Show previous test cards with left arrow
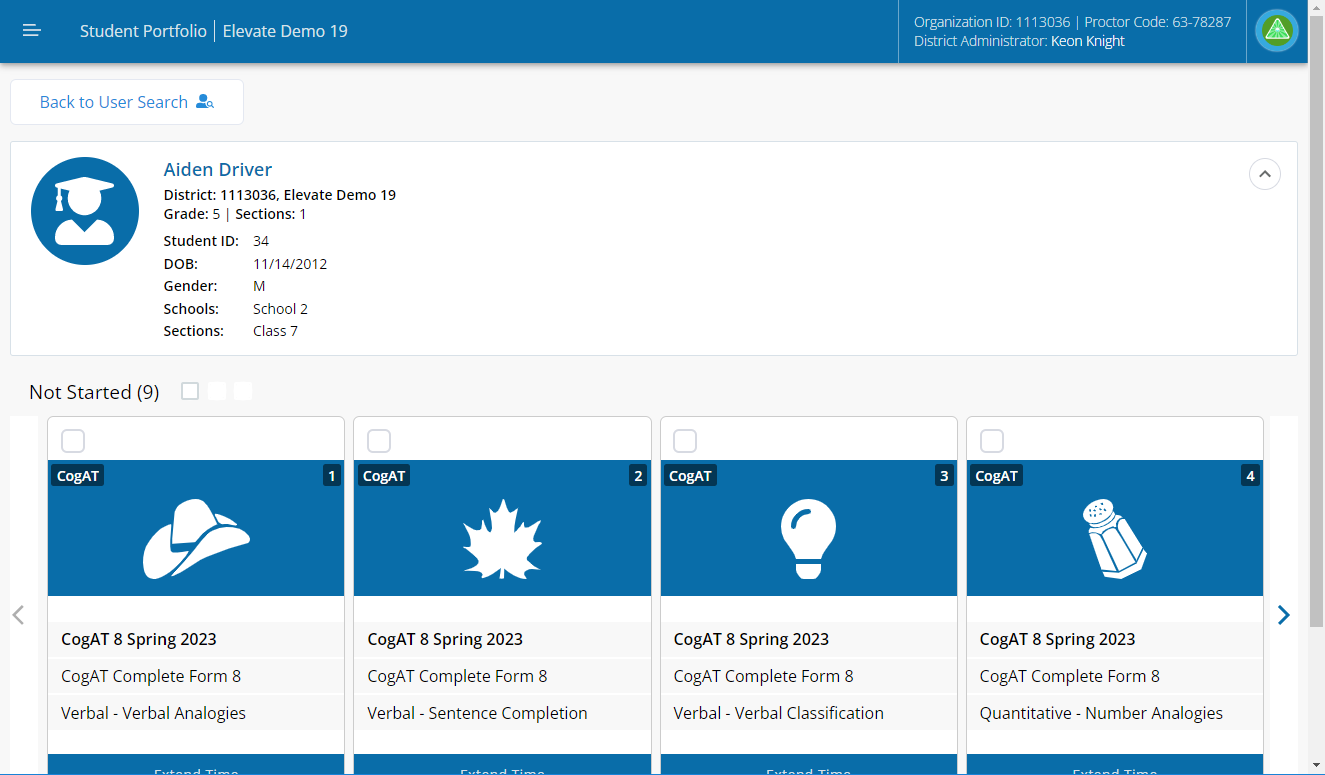This screenshot has height=775, width=1325. click(18, 615)
